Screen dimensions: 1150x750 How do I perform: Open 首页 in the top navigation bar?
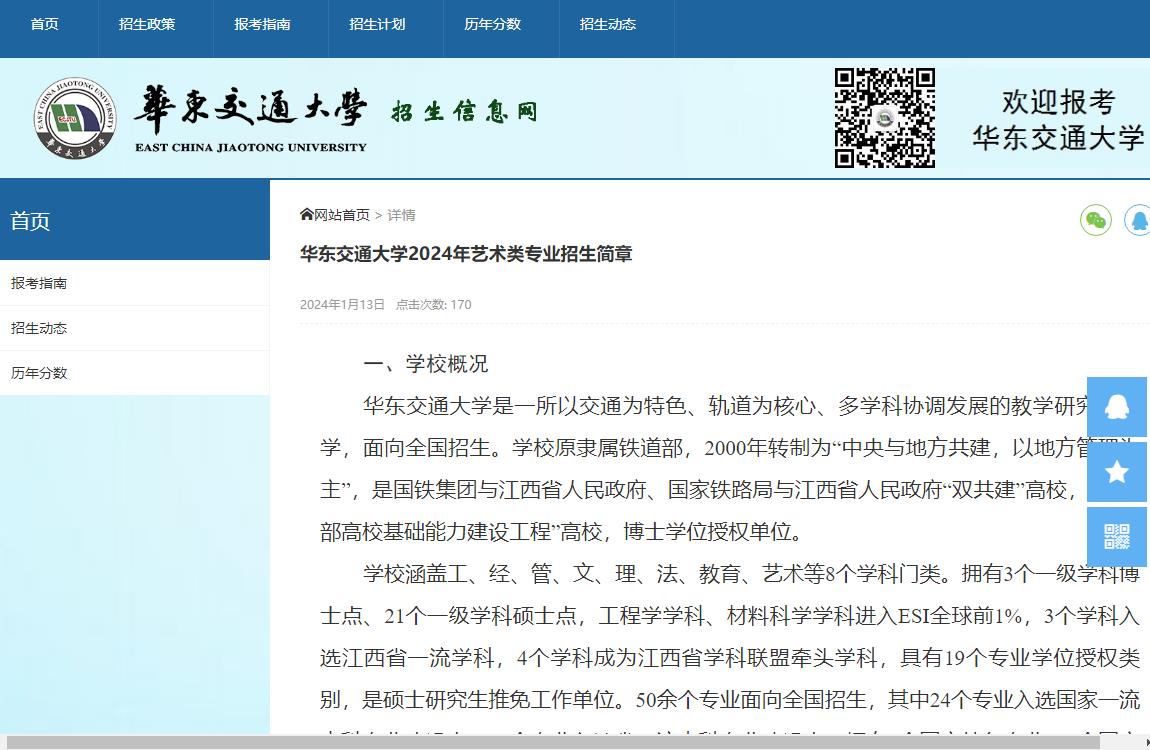[45, 24]
